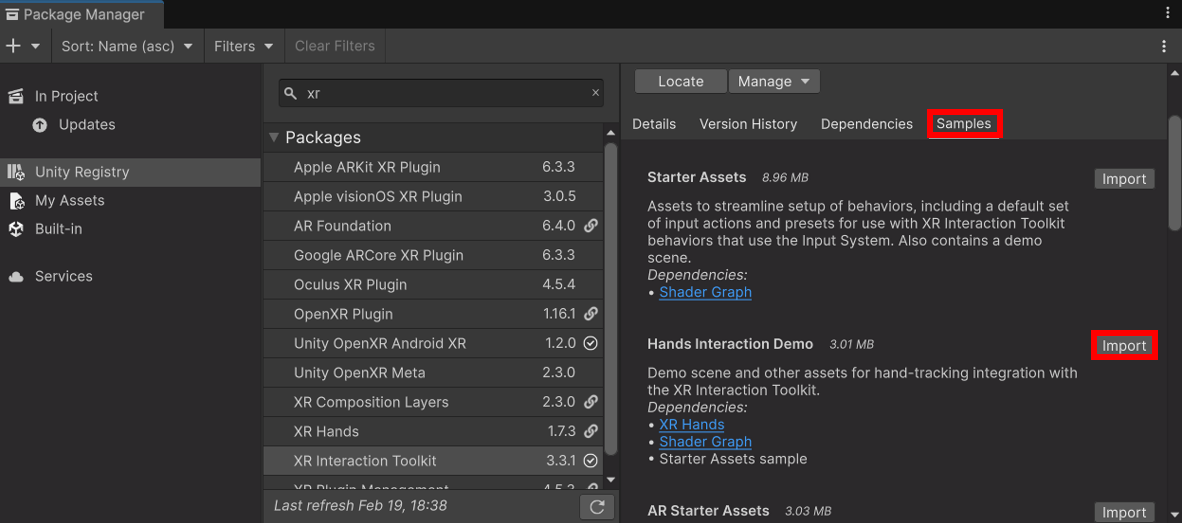Select Unity OpenXR Android XR package
The height and width of the screenshot is (523, 1182).
(x=433, y=344)
